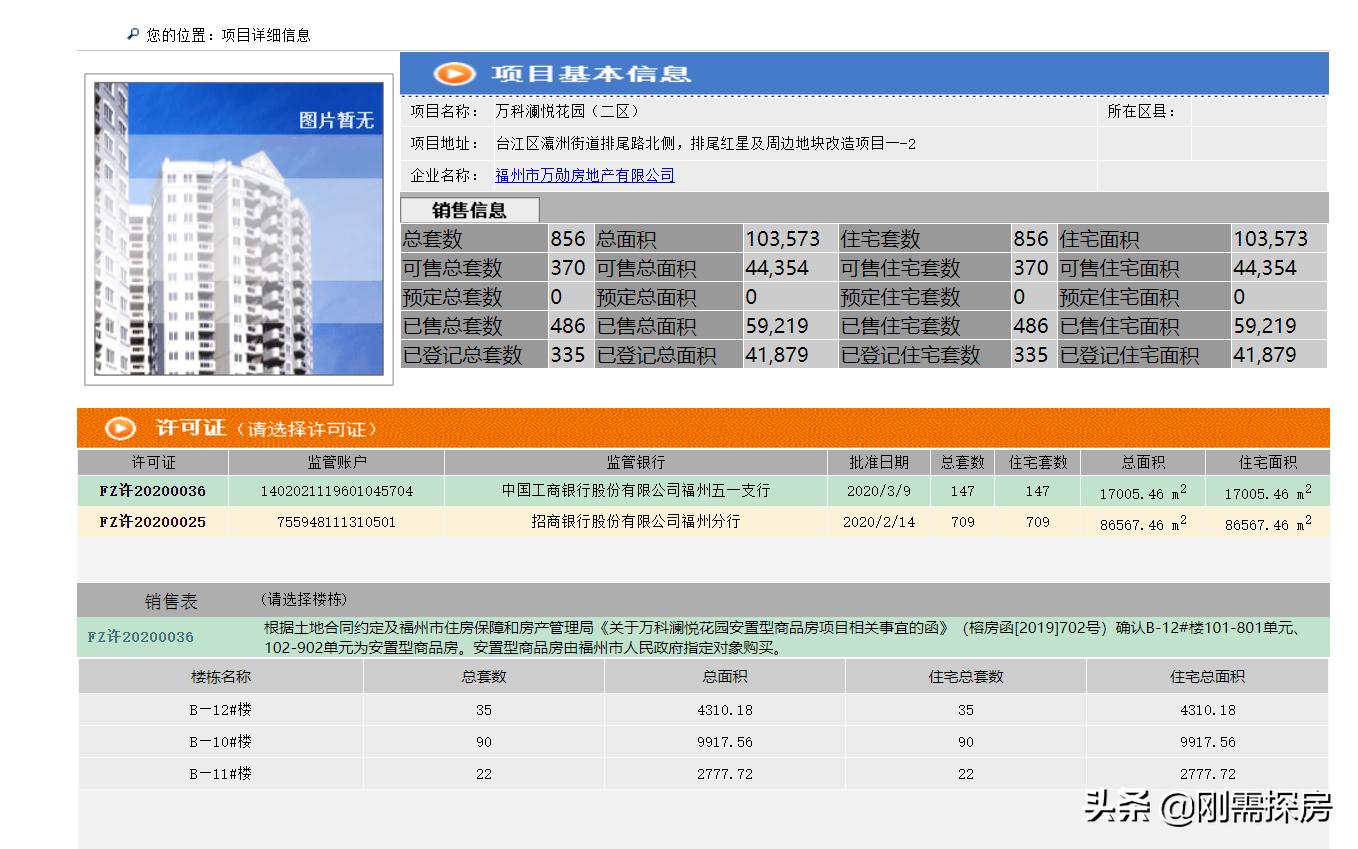The image size is (1358, 849).
Task: Click the 许可证 column header
Action: [x=152, y=462]
